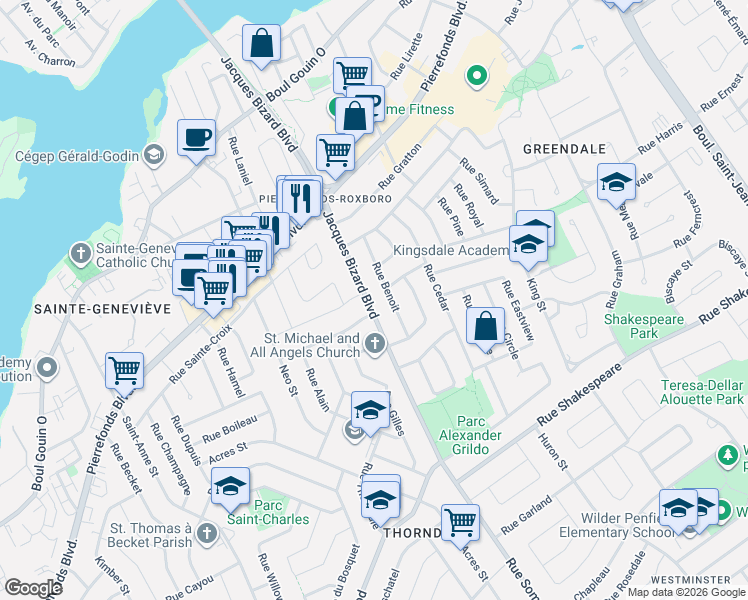Click the school marker at Kingsdale Academy
The height and width of the screenshot is (600, 748).
528,245
